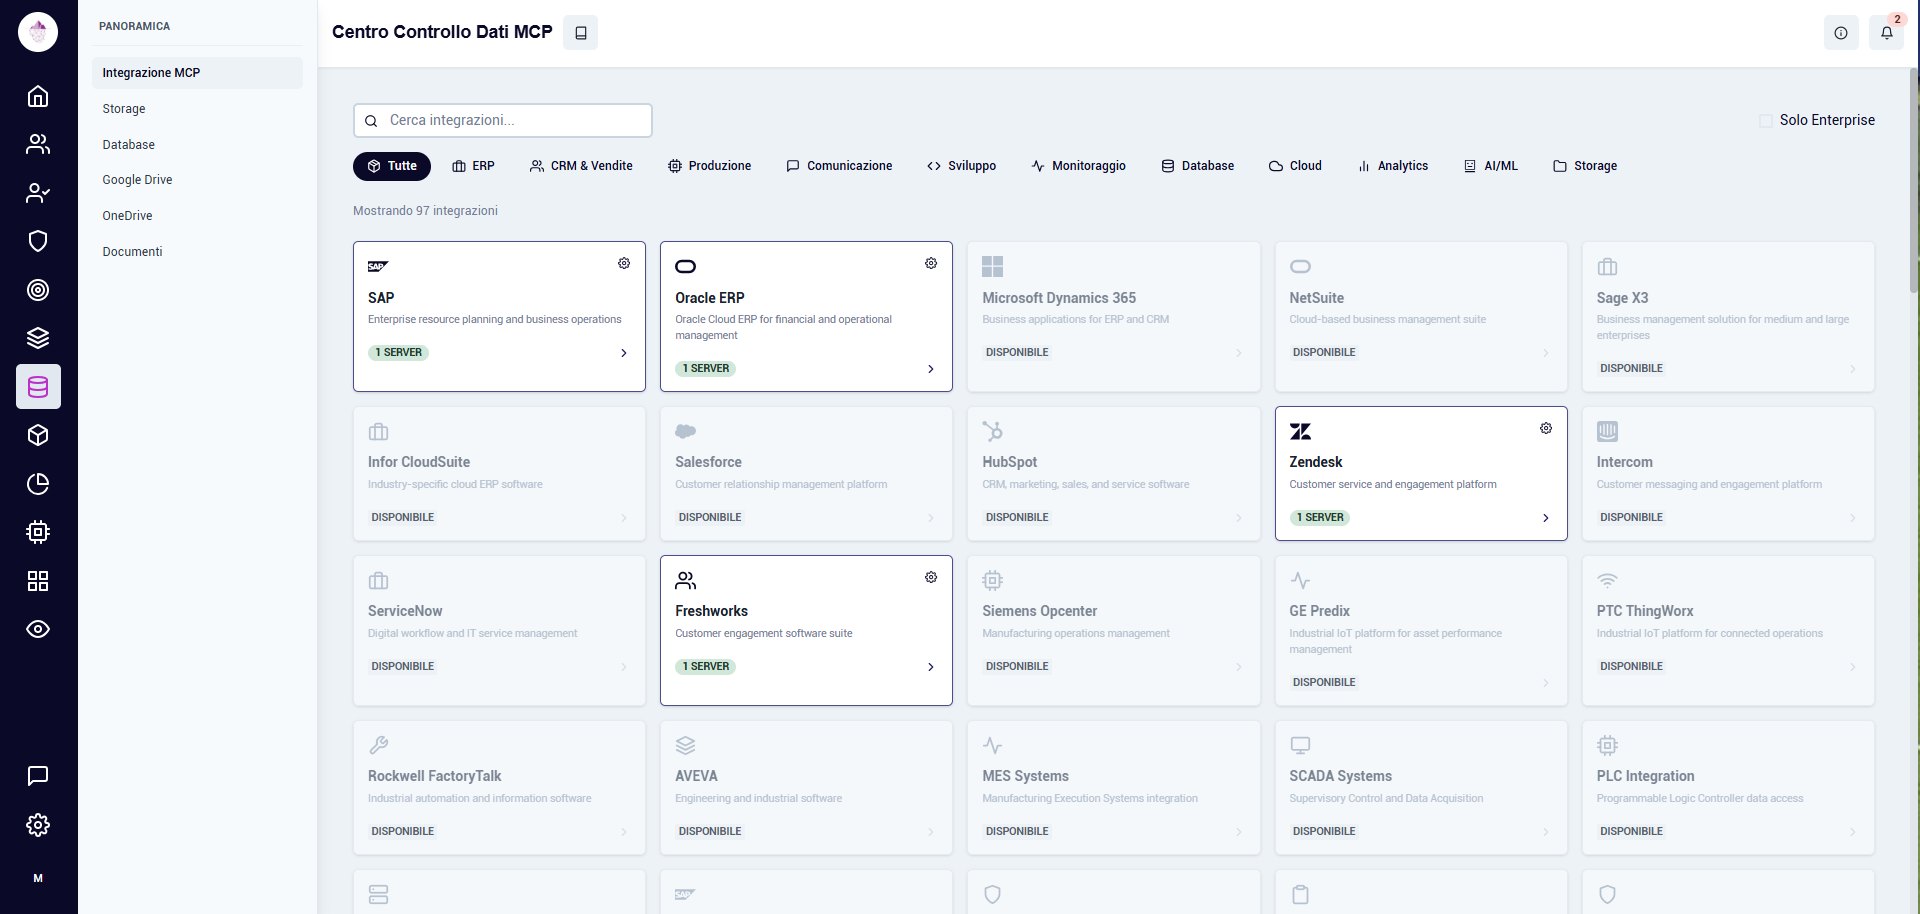The width and height of the screenshot is (1920, 914).
Task: Expand the Oracle ERP card details chevron
Action: point(931,369)
